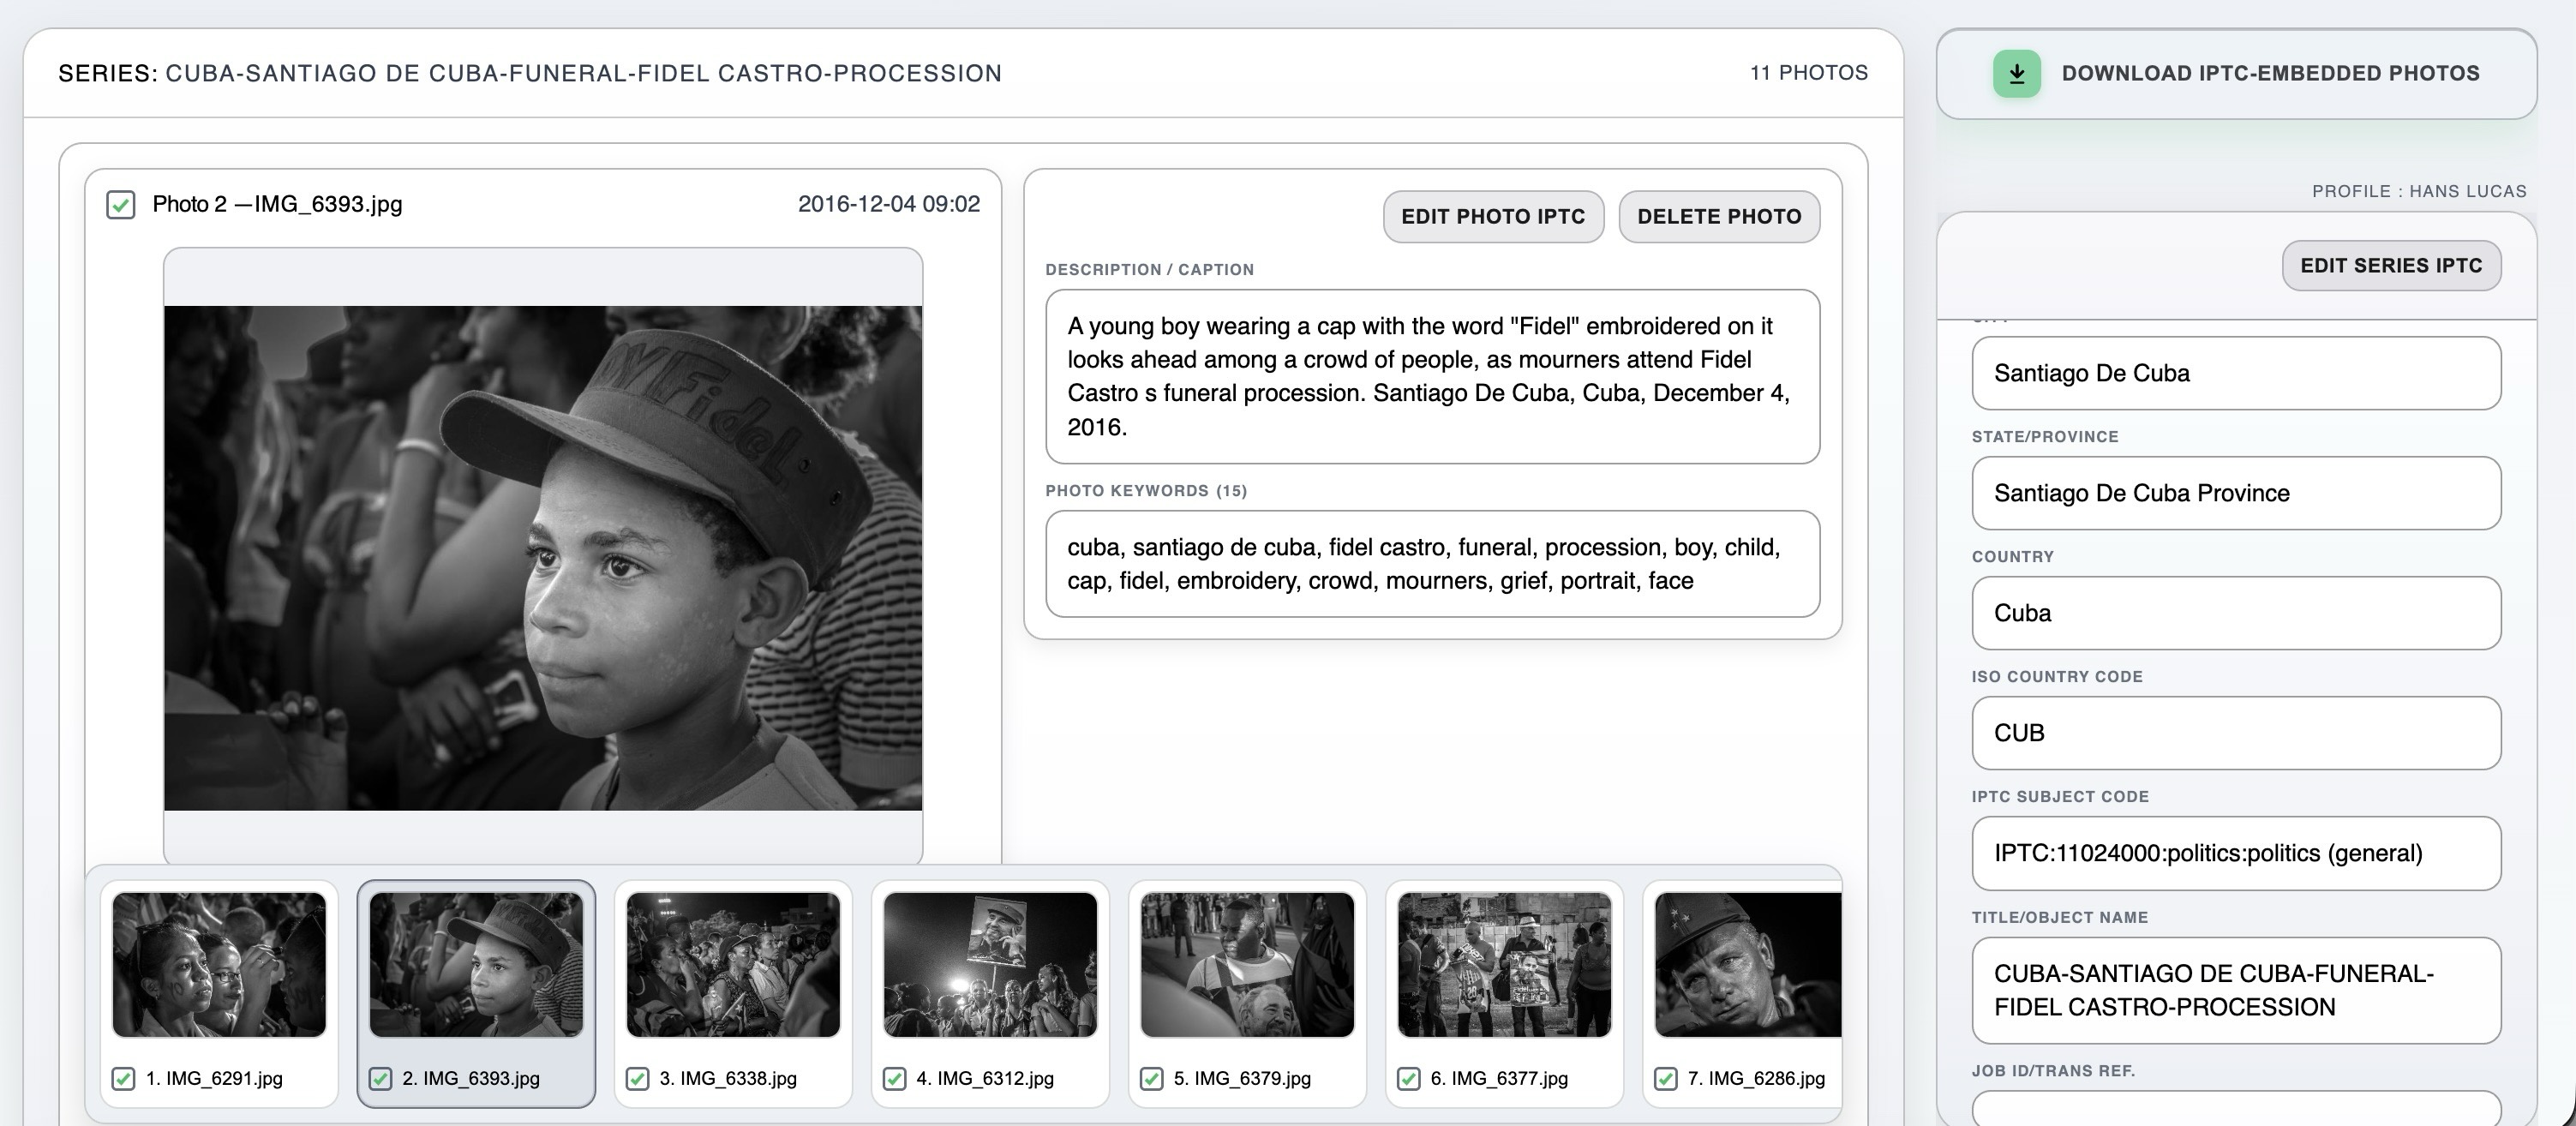Image resolution: width=2576 pixels, height=1126 pixels.
Task: Click the Edit Photo IPTC button
Action: [x=1492, y=216]
